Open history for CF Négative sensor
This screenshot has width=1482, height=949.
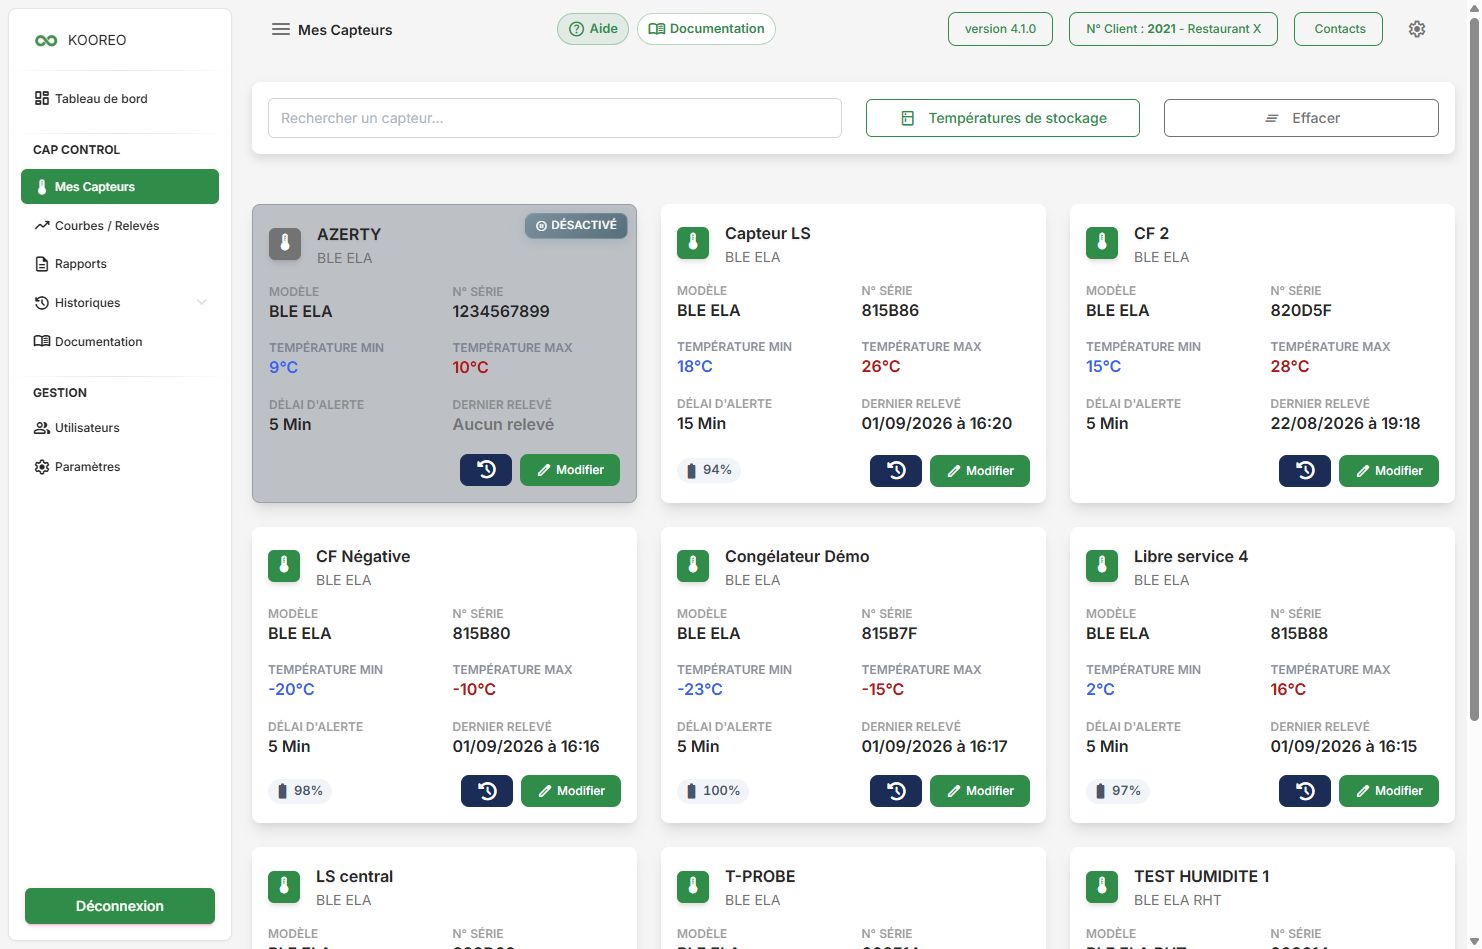coord(487,791)
